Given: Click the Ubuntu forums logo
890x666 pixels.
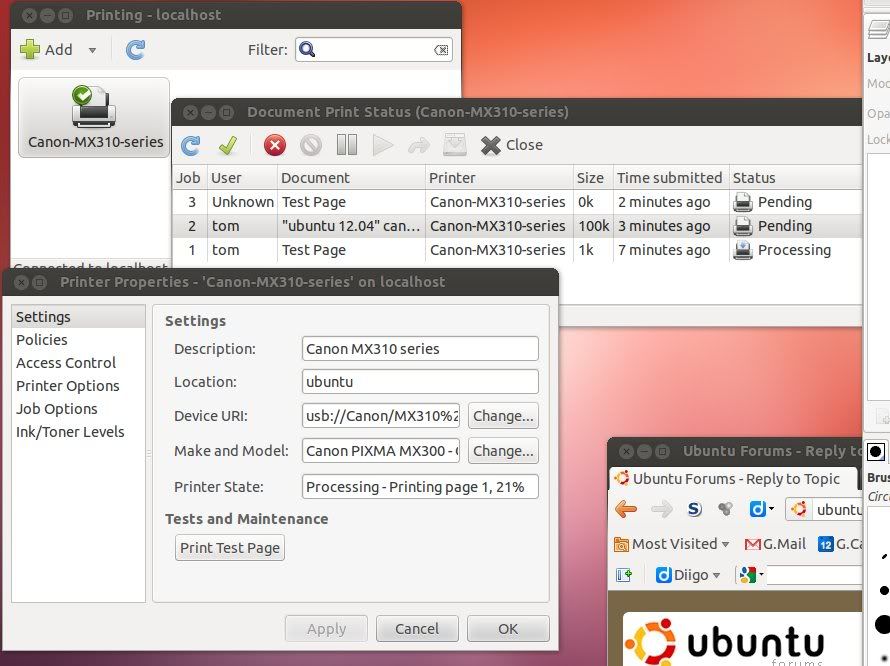Looking at the screenshot, I should click(x=724, y=643).
